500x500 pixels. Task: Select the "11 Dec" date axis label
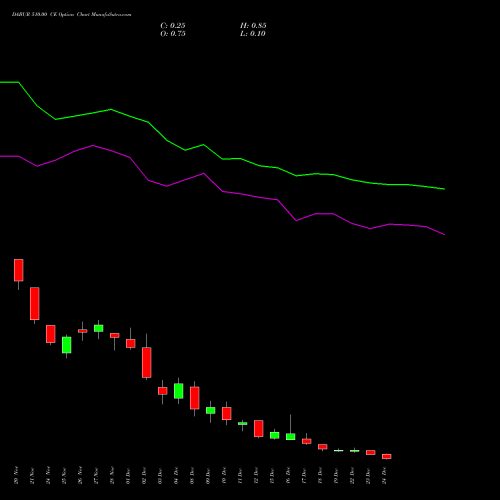pos(240,475)
